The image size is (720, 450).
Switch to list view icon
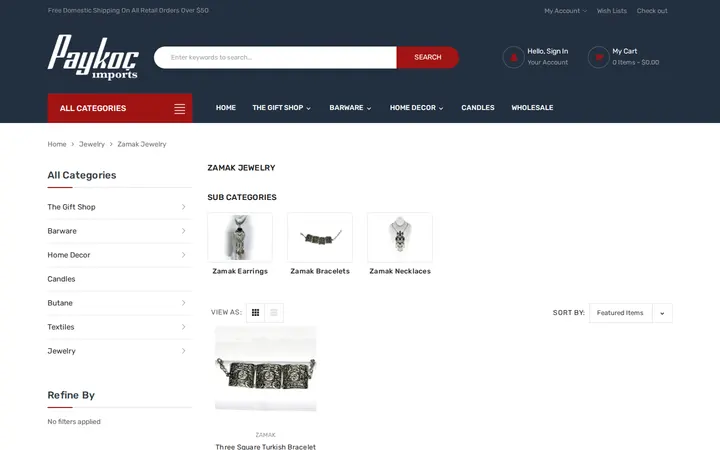(274, 313)
